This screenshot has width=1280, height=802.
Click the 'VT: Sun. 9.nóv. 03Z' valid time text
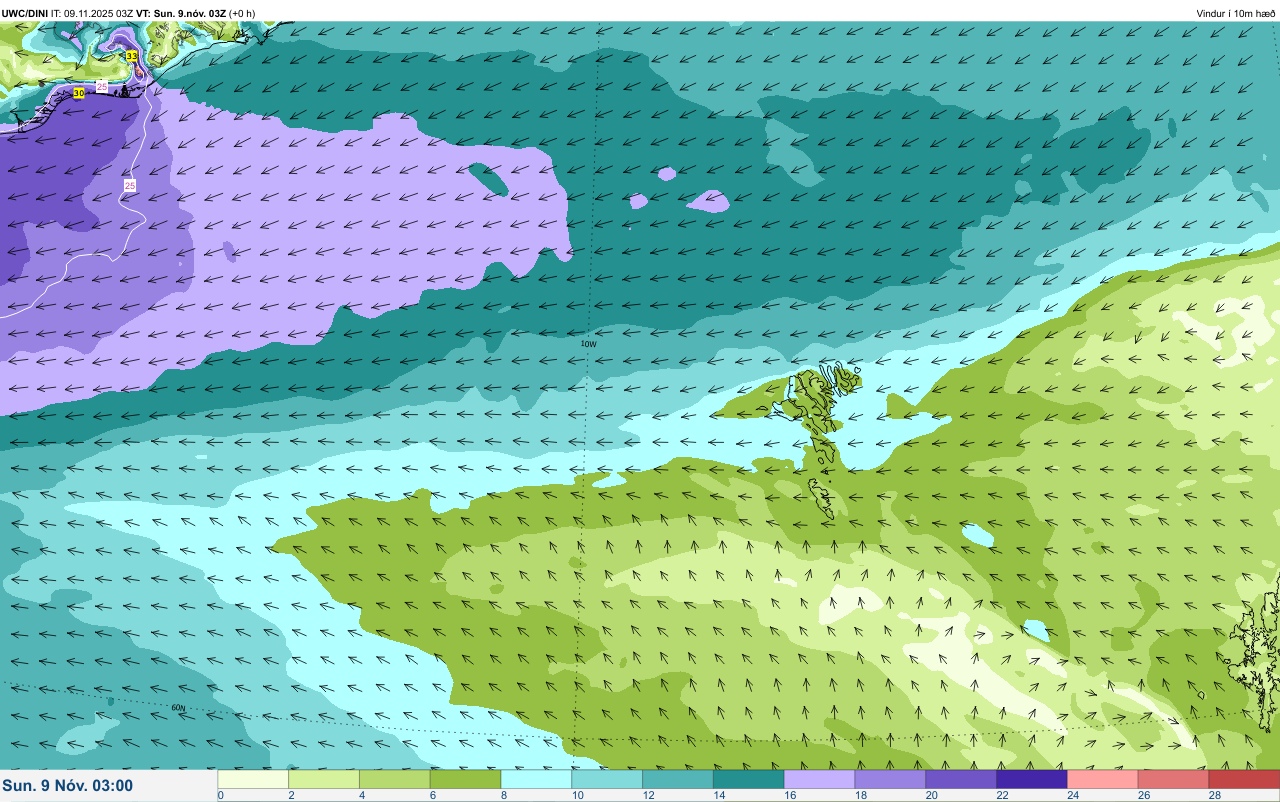[x=181, y=13]
